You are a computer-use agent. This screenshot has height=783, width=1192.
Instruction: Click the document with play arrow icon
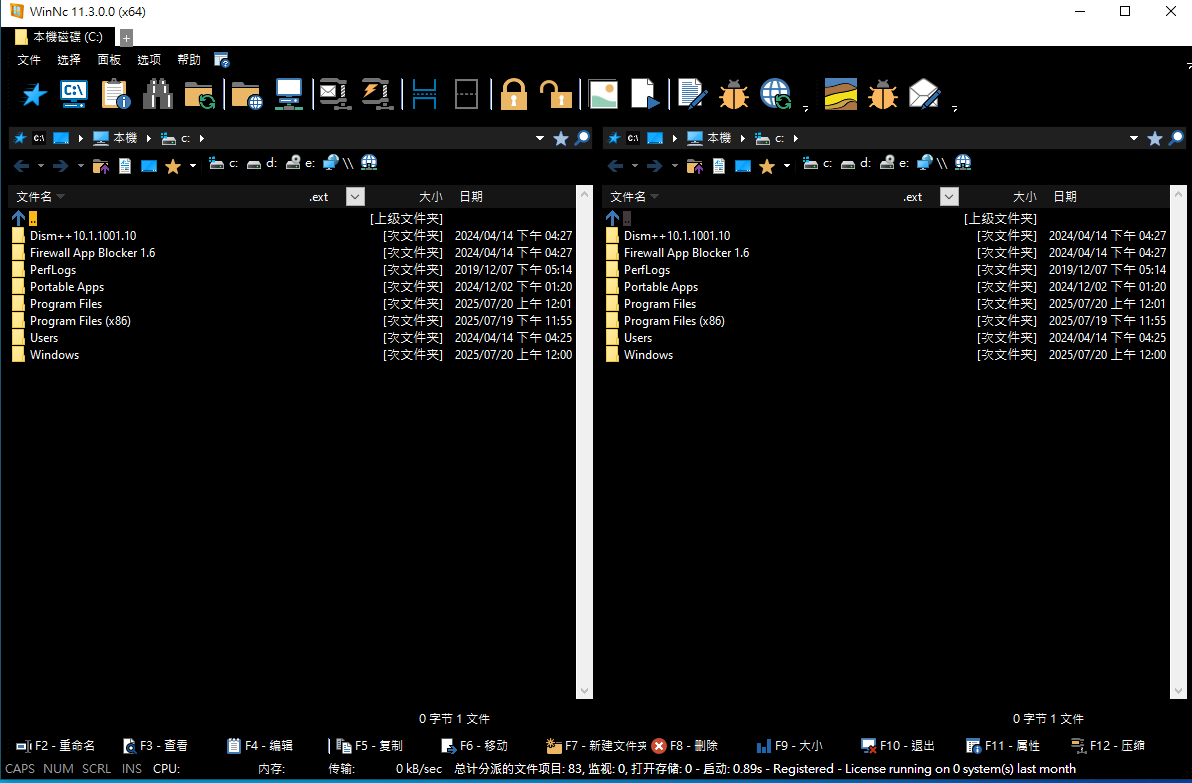tap(645, 94)
